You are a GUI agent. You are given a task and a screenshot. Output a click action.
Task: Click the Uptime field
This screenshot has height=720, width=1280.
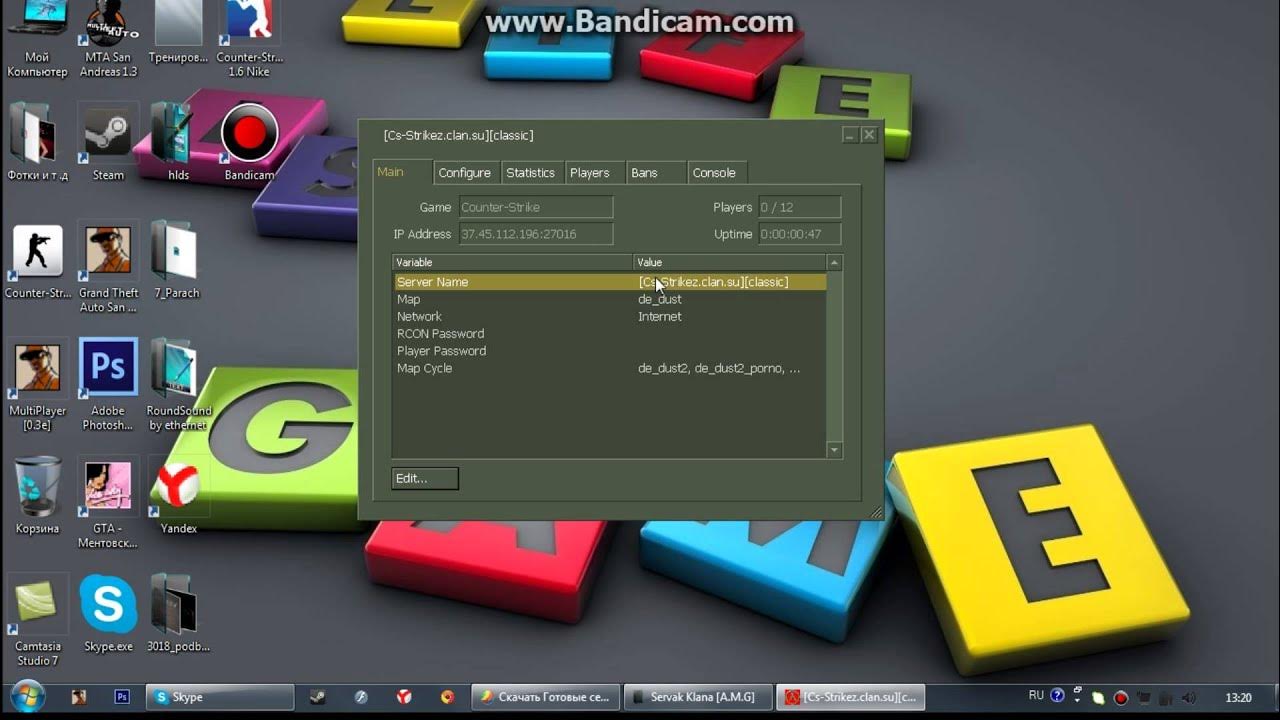pos(799,234)
